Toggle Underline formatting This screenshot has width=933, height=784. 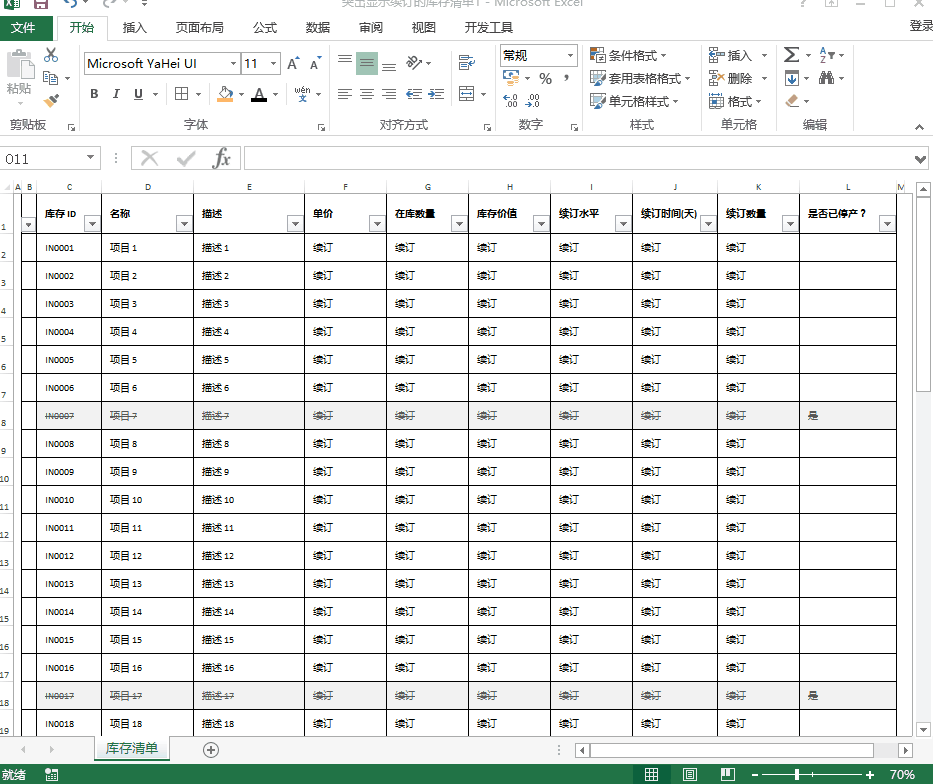coord(138,94)
